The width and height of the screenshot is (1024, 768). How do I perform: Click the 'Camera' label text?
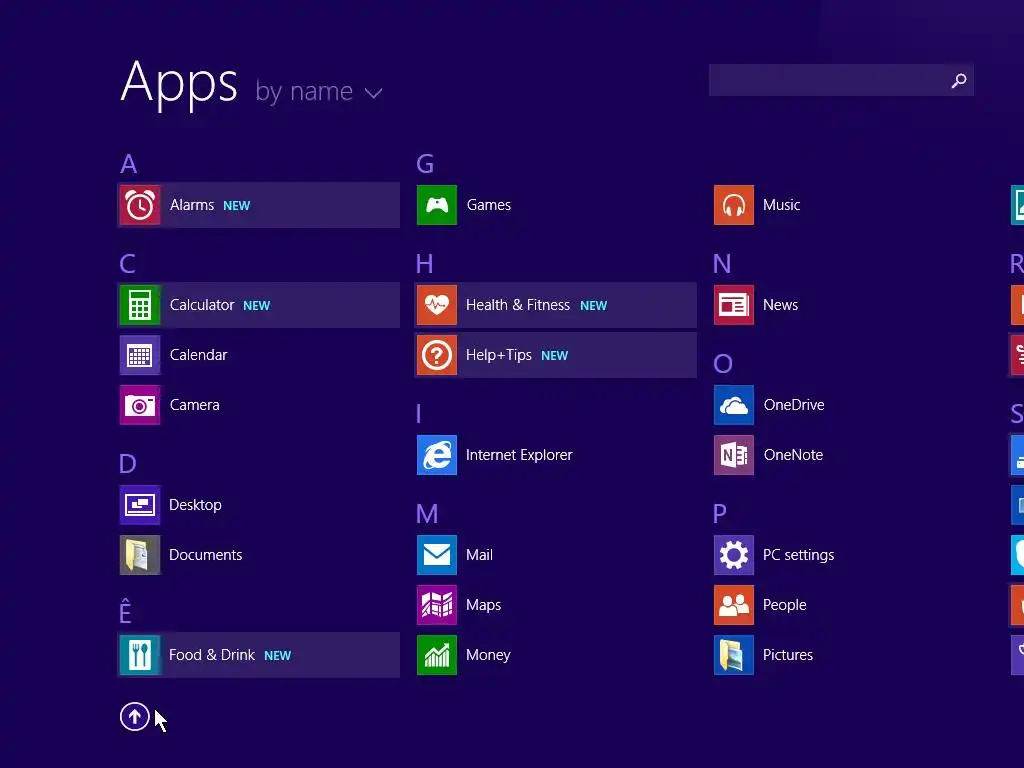(195, 405)
